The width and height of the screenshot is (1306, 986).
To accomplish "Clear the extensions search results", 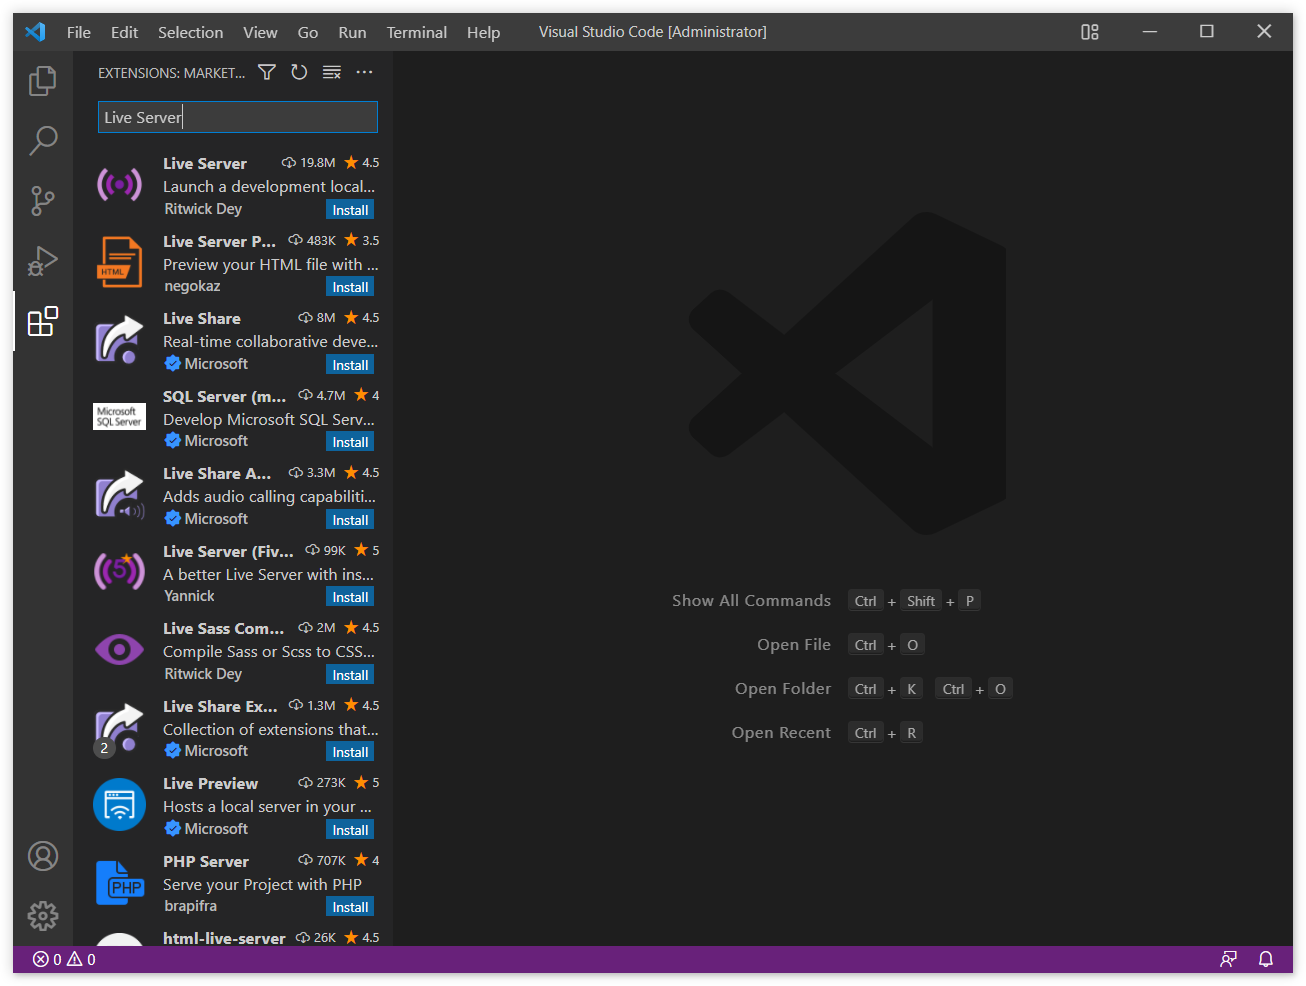I will click(332, 72).
